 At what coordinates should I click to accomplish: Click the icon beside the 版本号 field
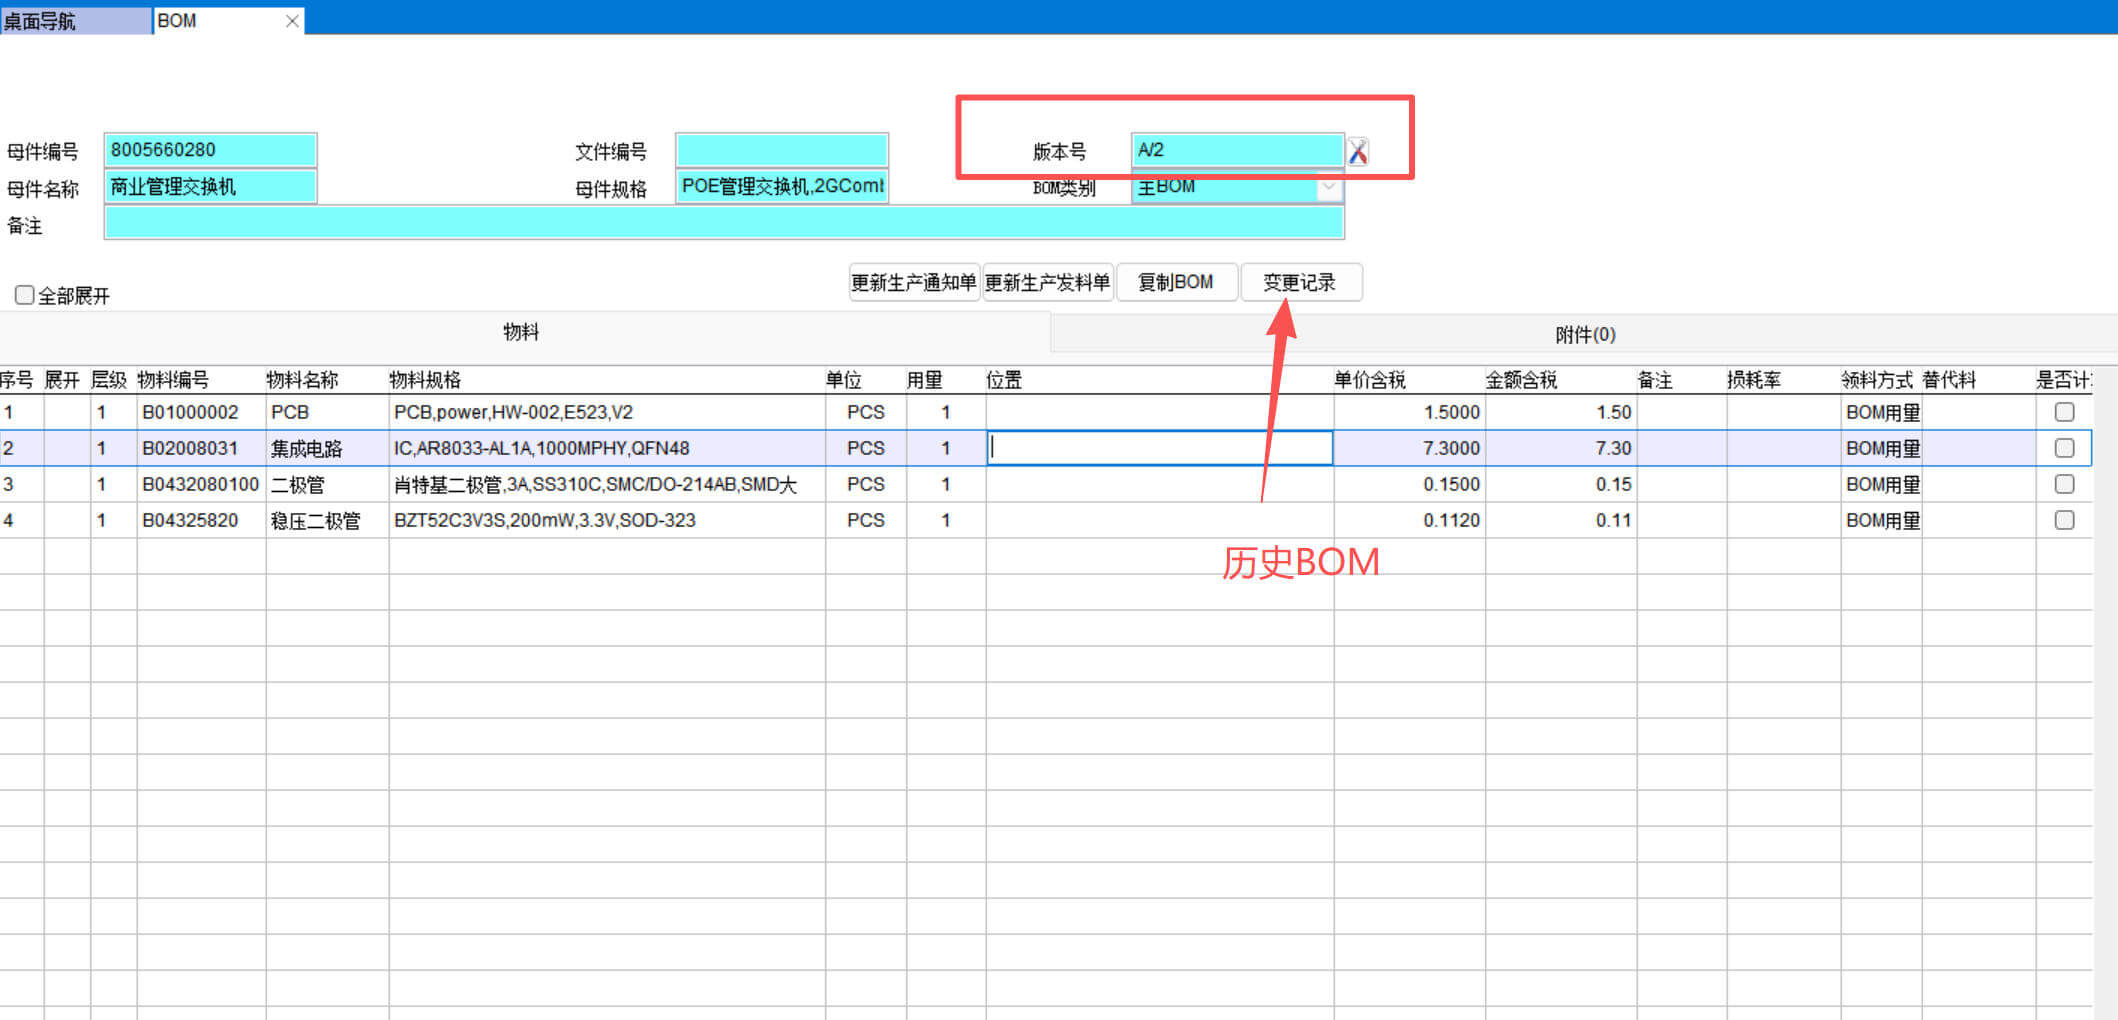1358,152
